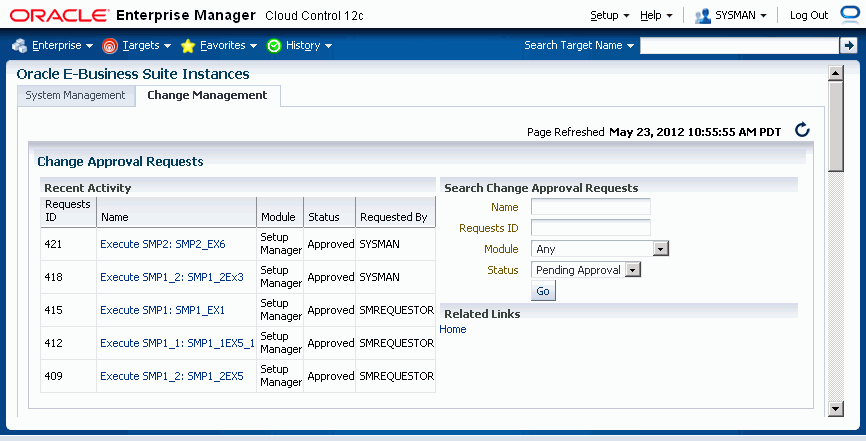Viewport: 866px width, 441px height.
Task: Click the Targets bullseye icon
Action: tap(110, 46)
